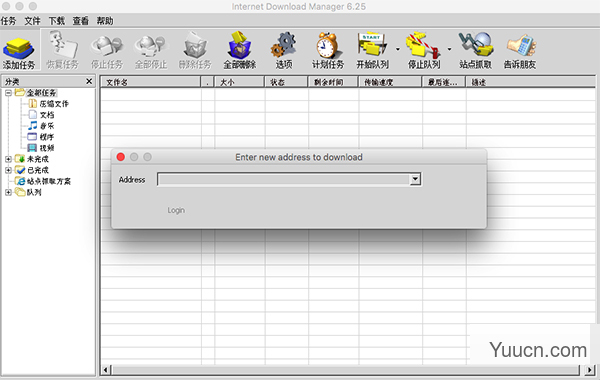Sort by 描述 column header
Viewport: 600px width, 380px height.
pos(531,82)
